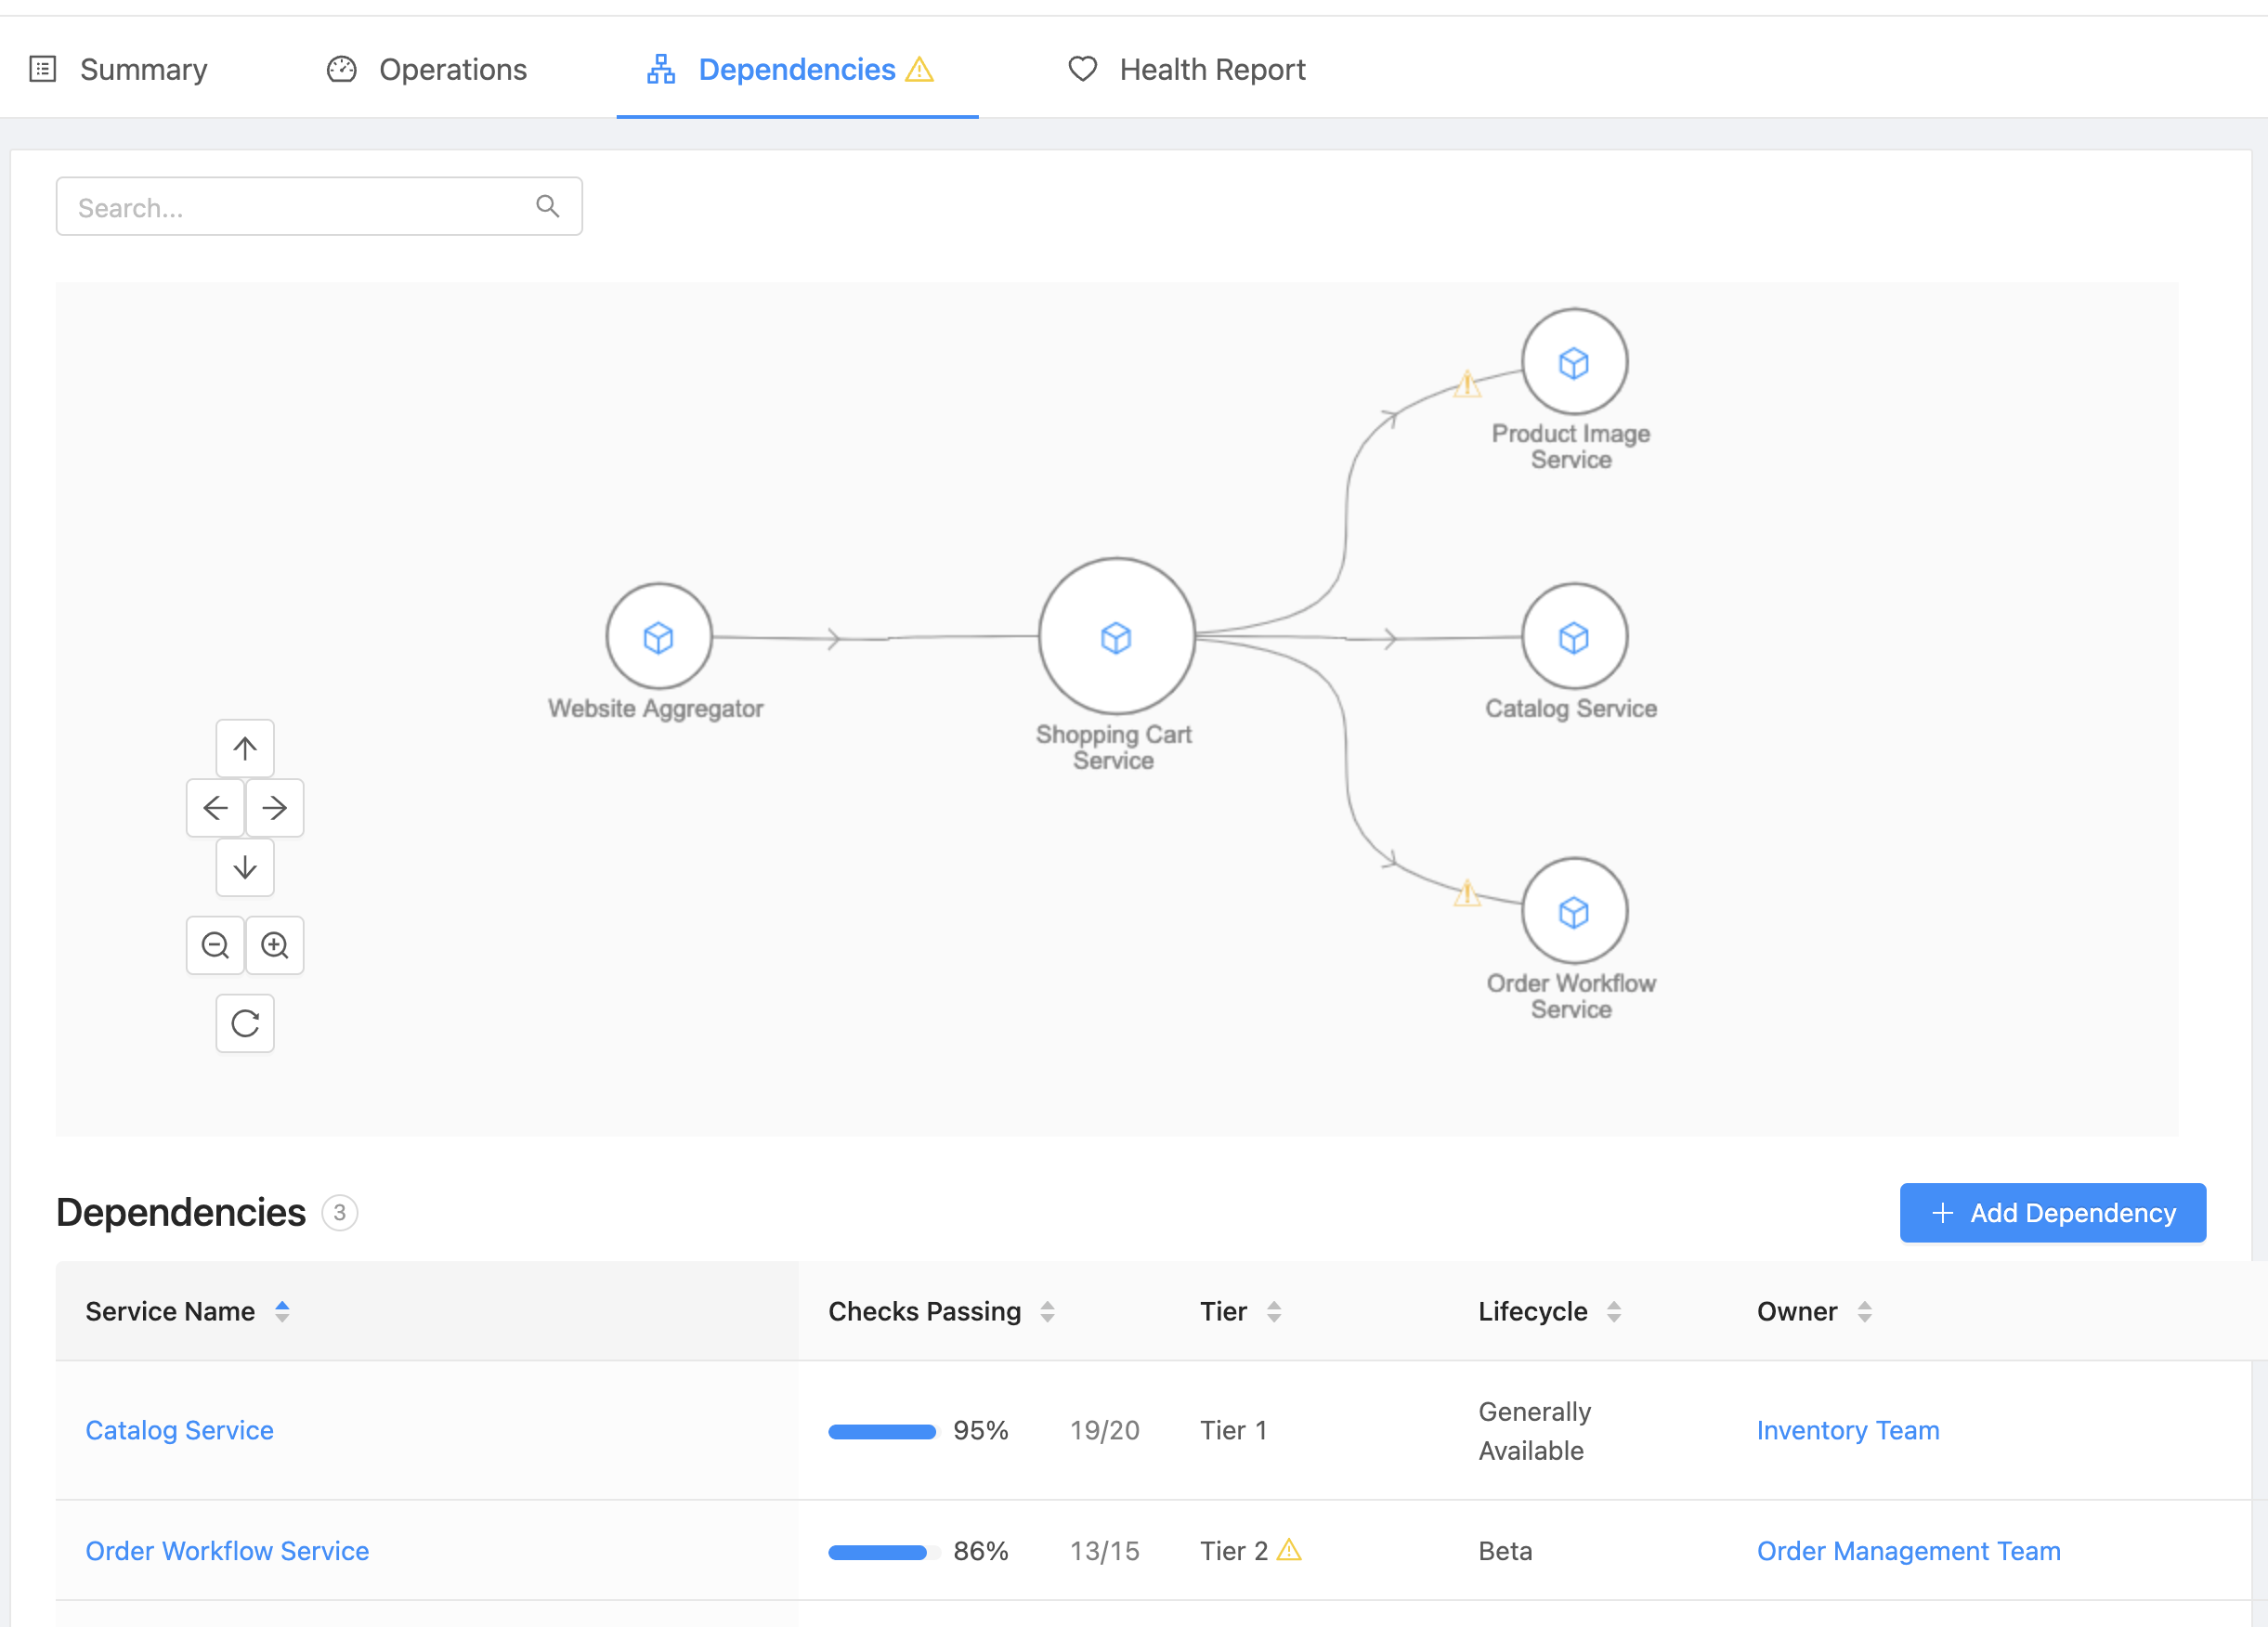
Task: Open the Summary tab
Action: (118, 69)
